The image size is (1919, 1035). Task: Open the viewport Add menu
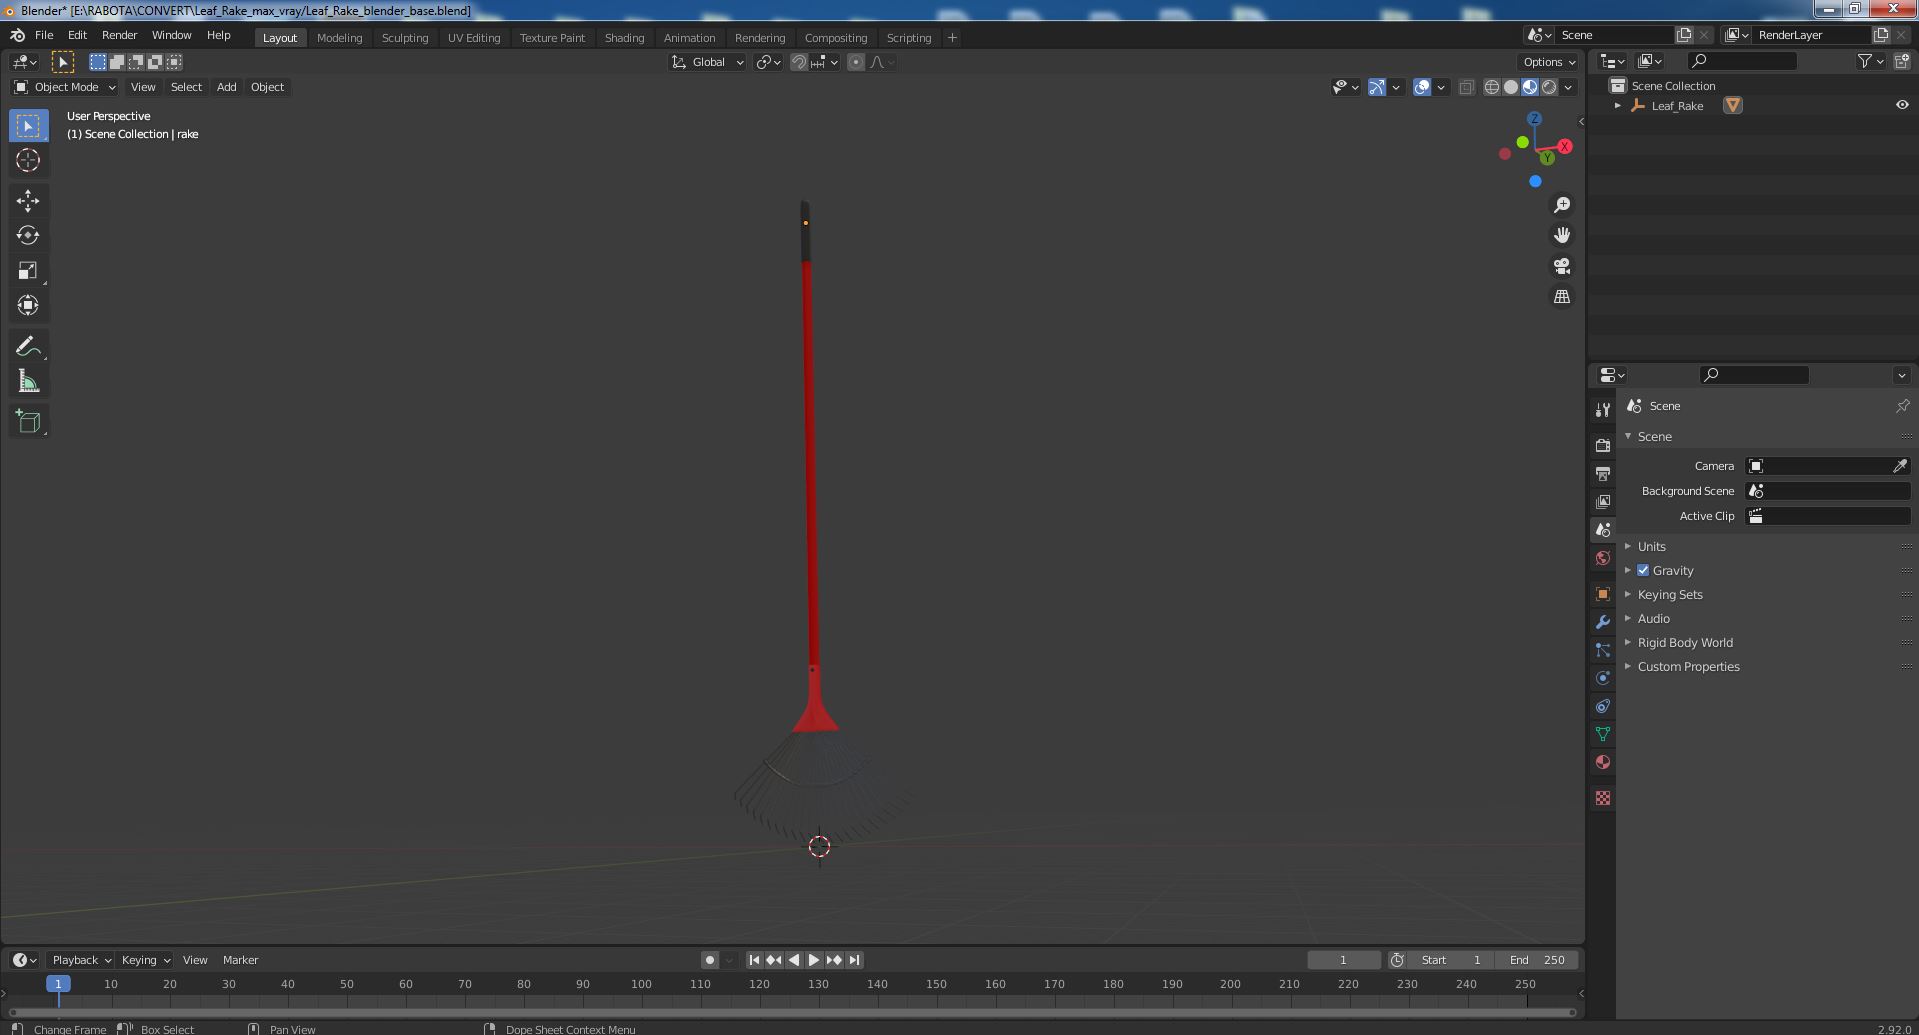(x=226, y=87)
